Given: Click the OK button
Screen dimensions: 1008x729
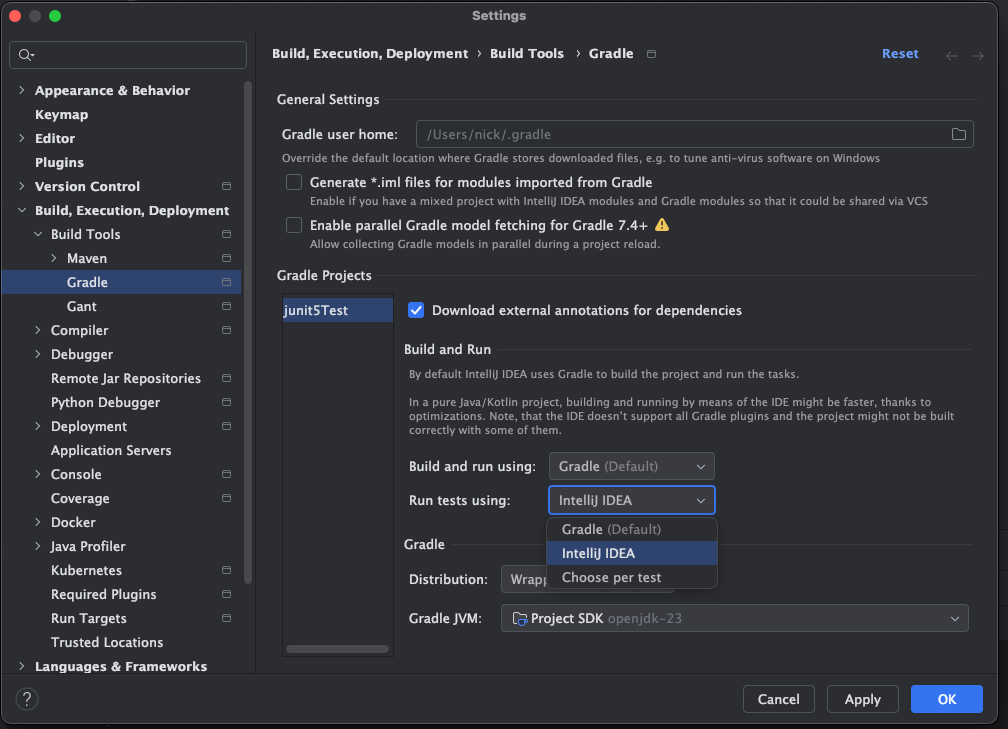Looking at the screenshot, I should (x=946, y=699).
